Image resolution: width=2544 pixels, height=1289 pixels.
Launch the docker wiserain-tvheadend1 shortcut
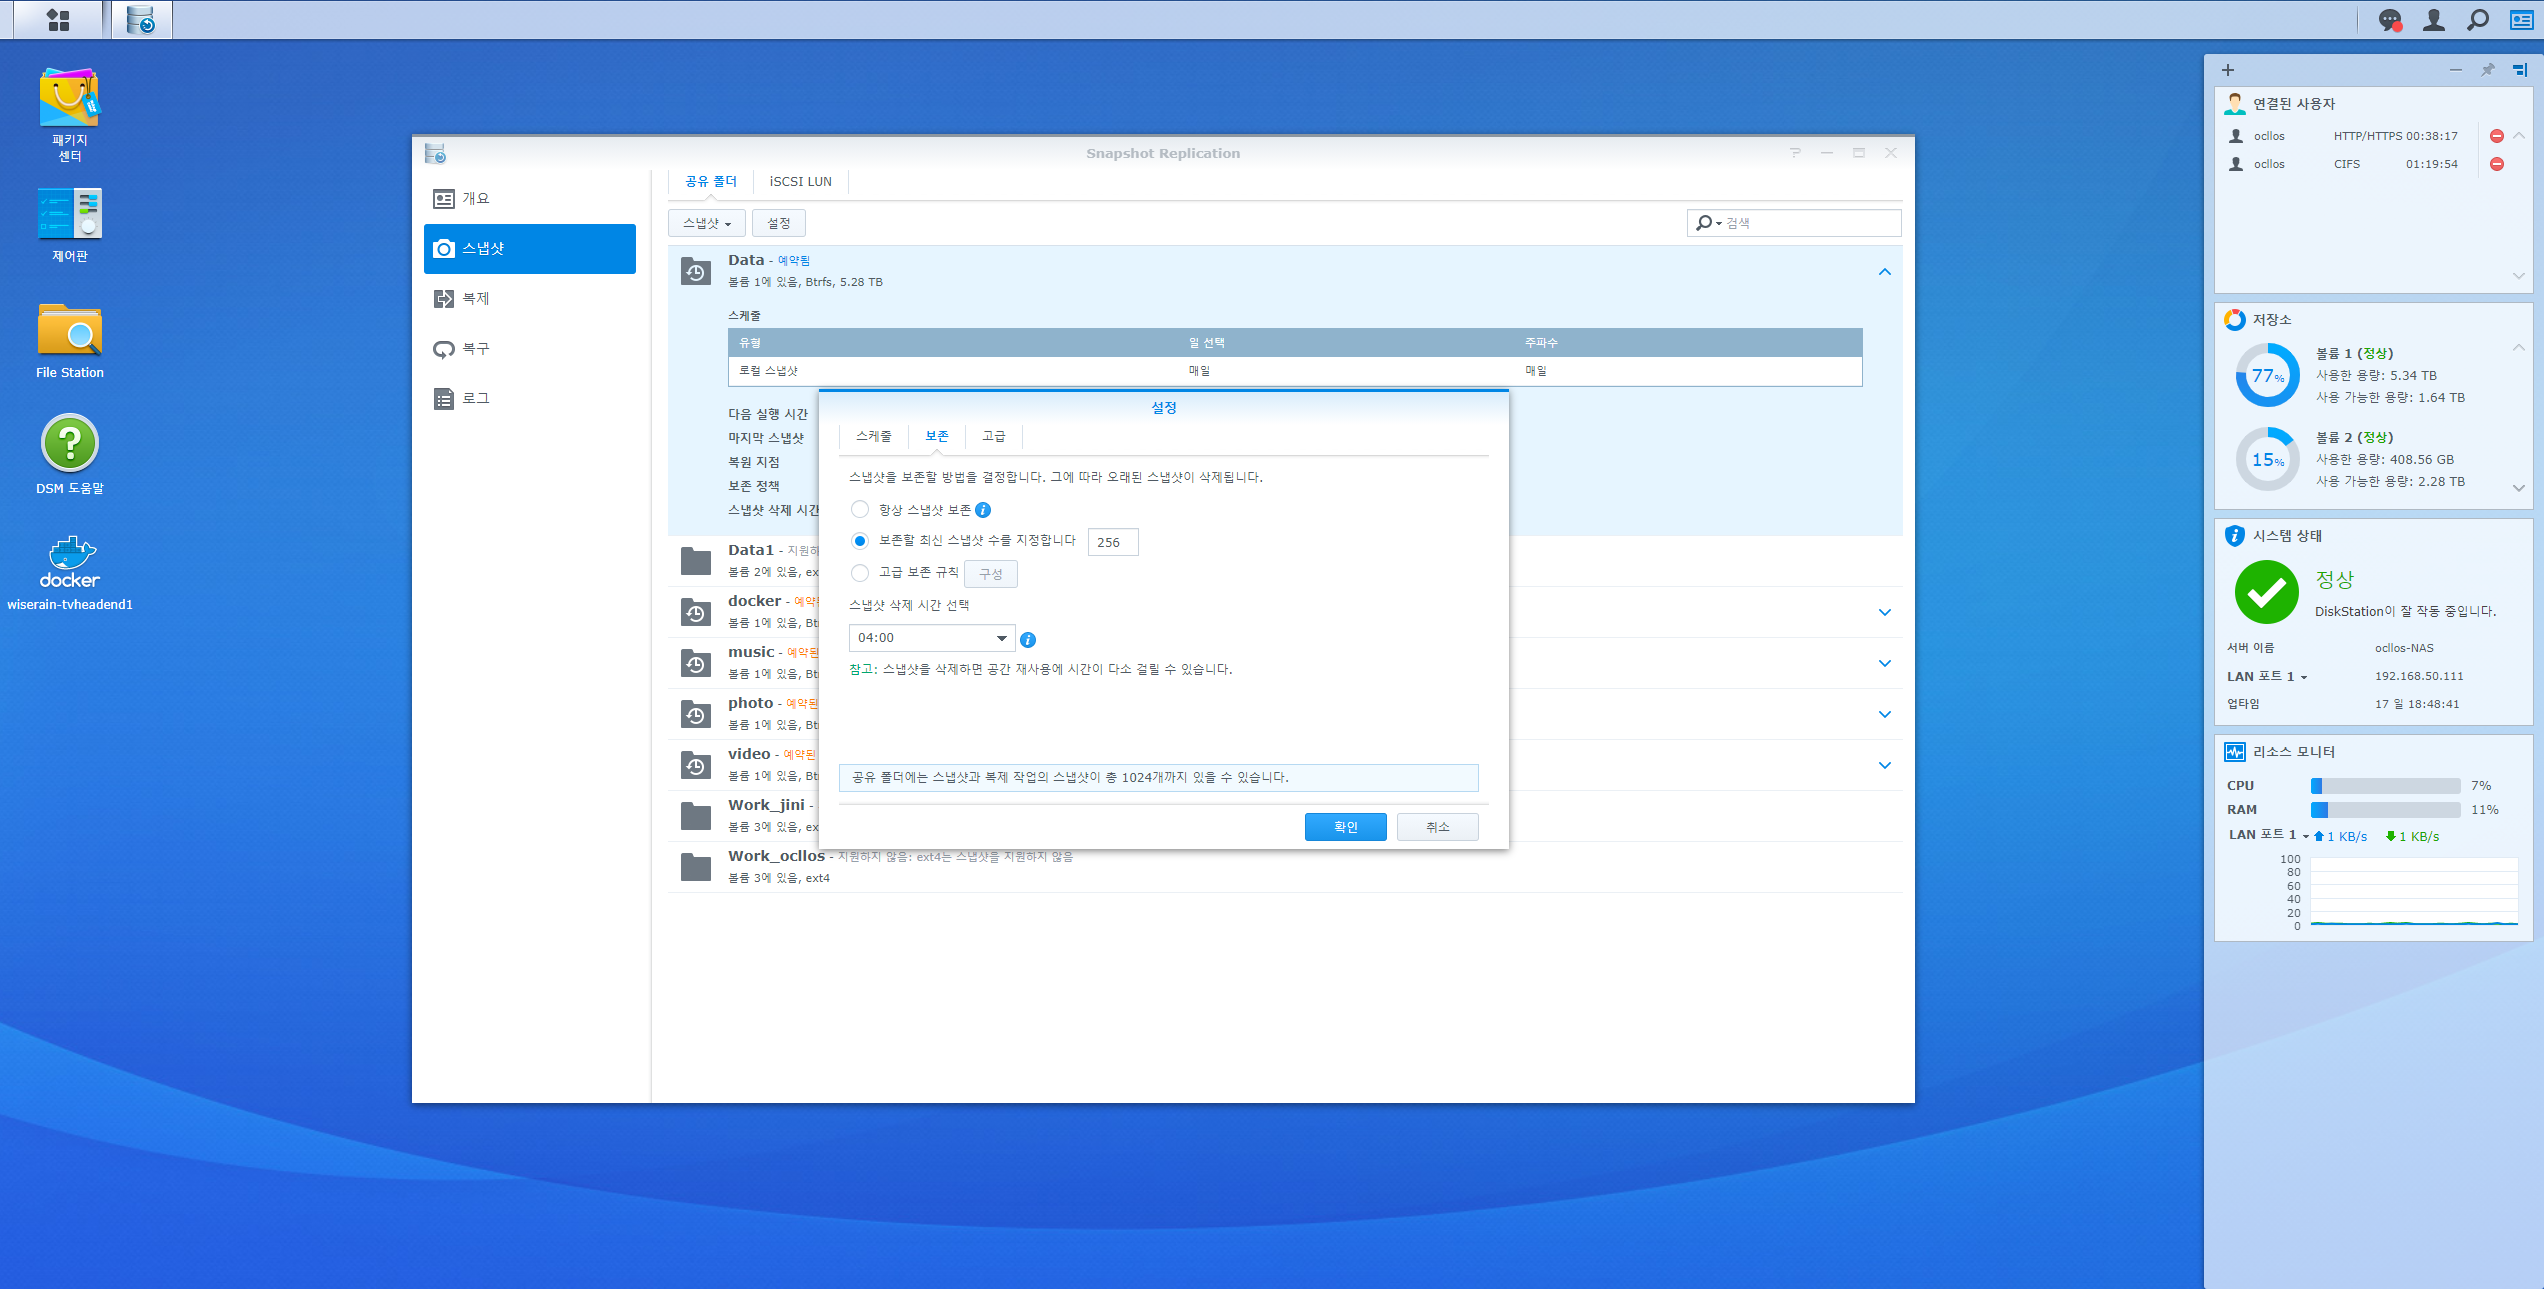(x=69, y=564)
